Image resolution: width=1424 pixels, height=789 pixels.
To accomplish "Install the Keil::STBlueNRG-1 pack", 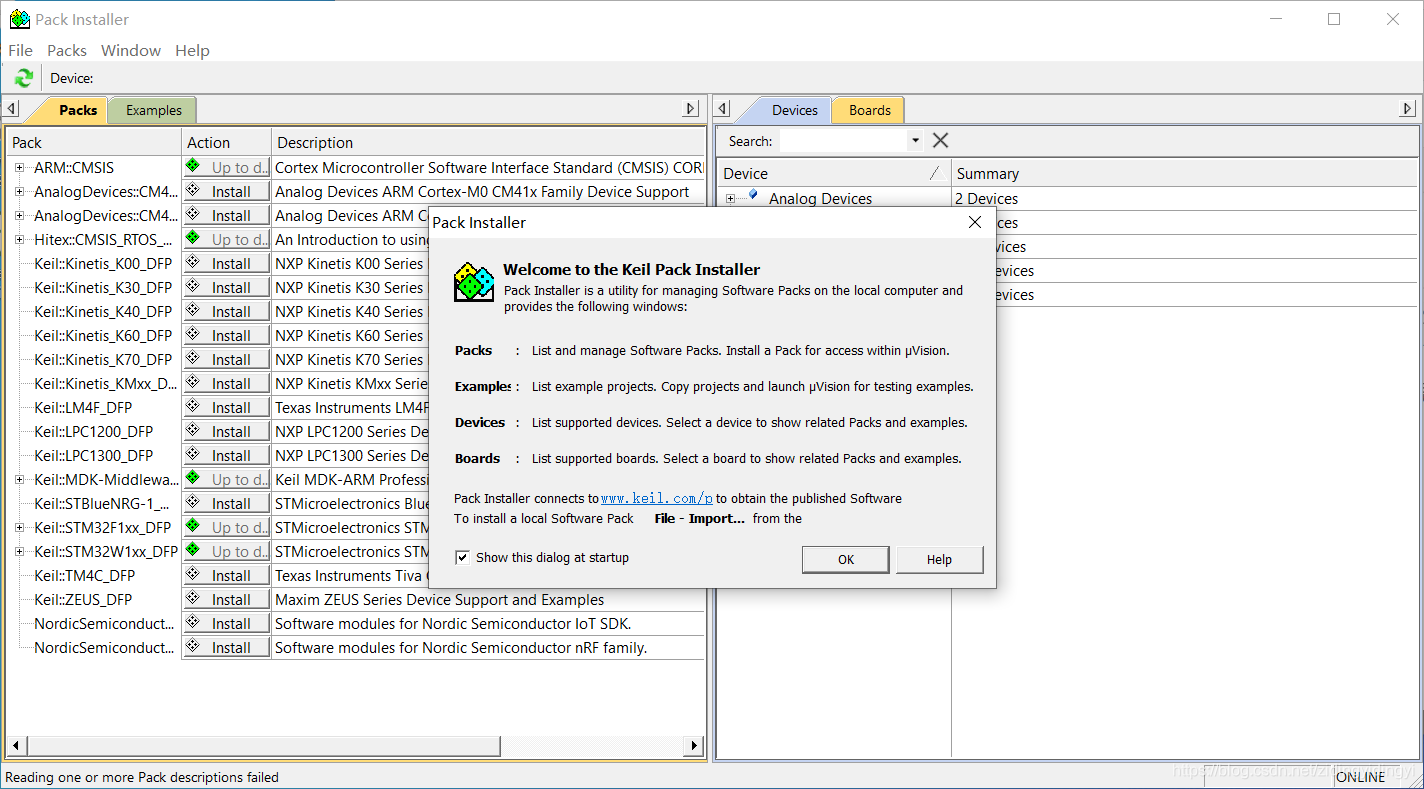I will click(227, 503).
